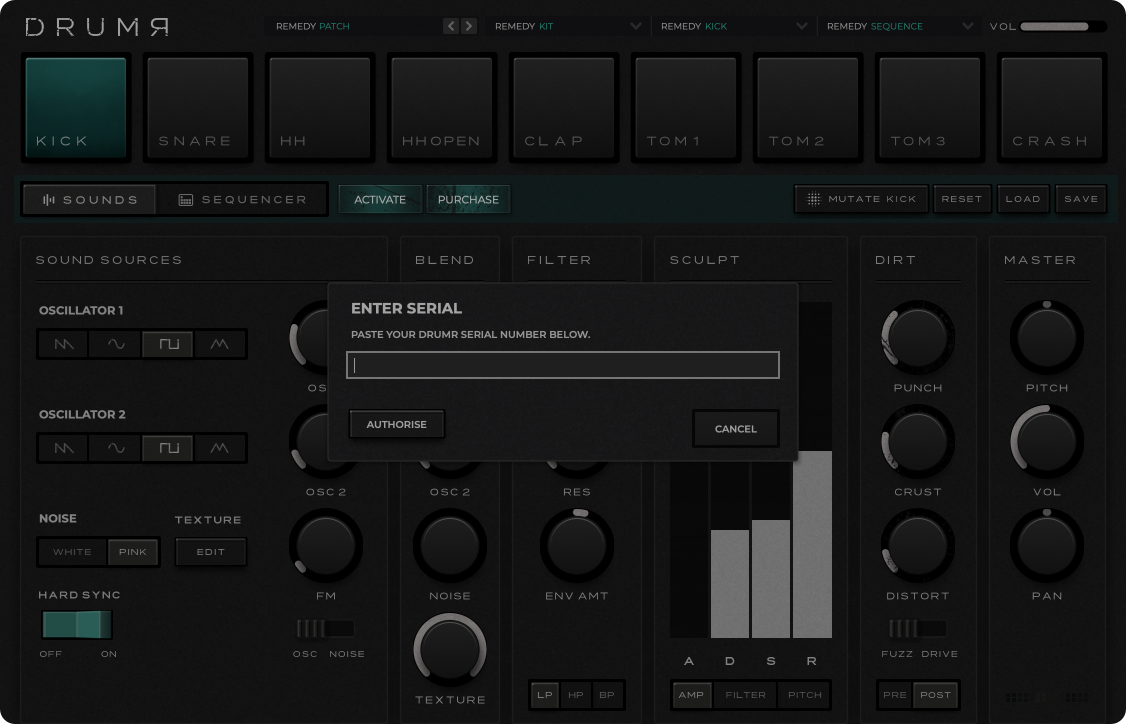Screen dimensions: 1126x724
Task: Click the next patch arrow
Action: click(x=469, y=27)
